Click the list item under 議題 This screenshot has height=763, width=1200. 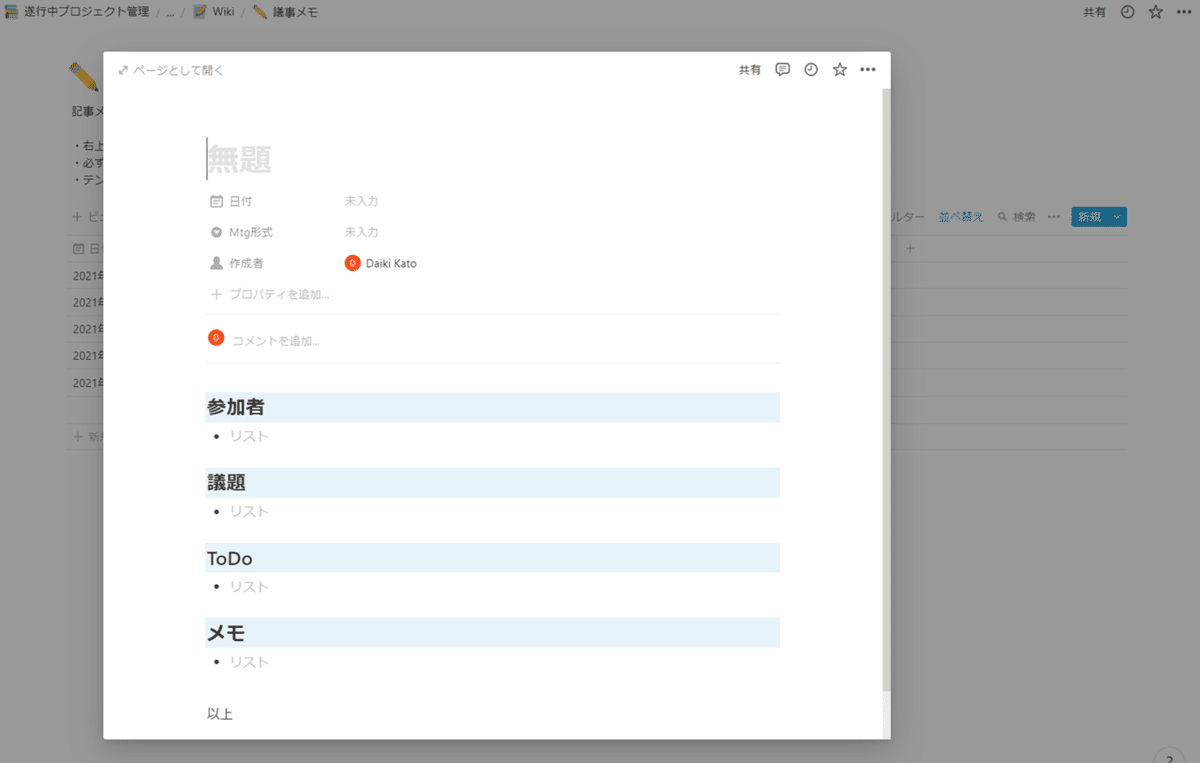250,511
